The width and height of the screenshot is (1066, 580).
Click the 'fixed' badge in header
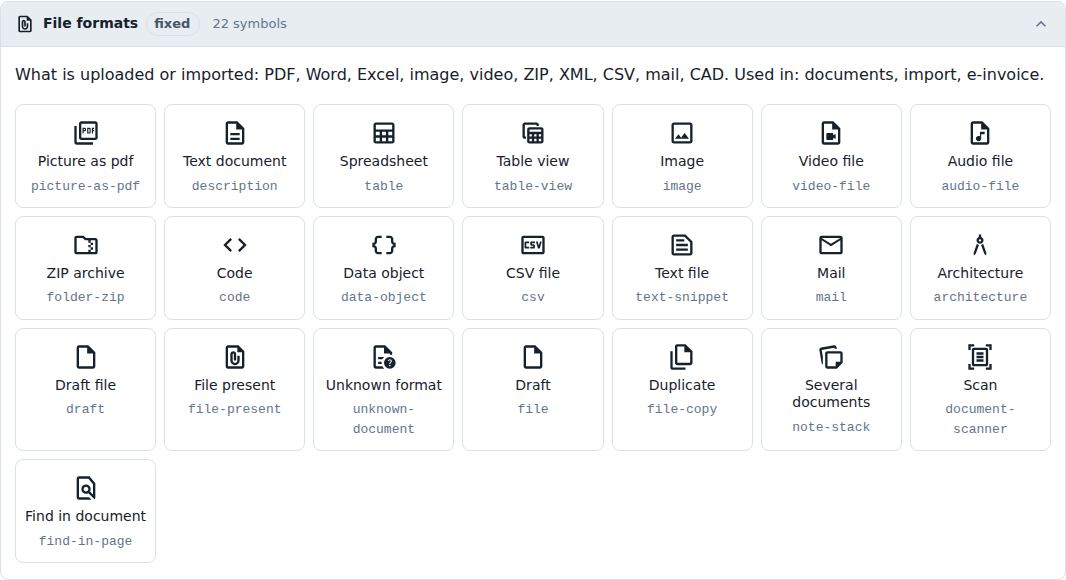pyautogui.click(x=172, y=24)
